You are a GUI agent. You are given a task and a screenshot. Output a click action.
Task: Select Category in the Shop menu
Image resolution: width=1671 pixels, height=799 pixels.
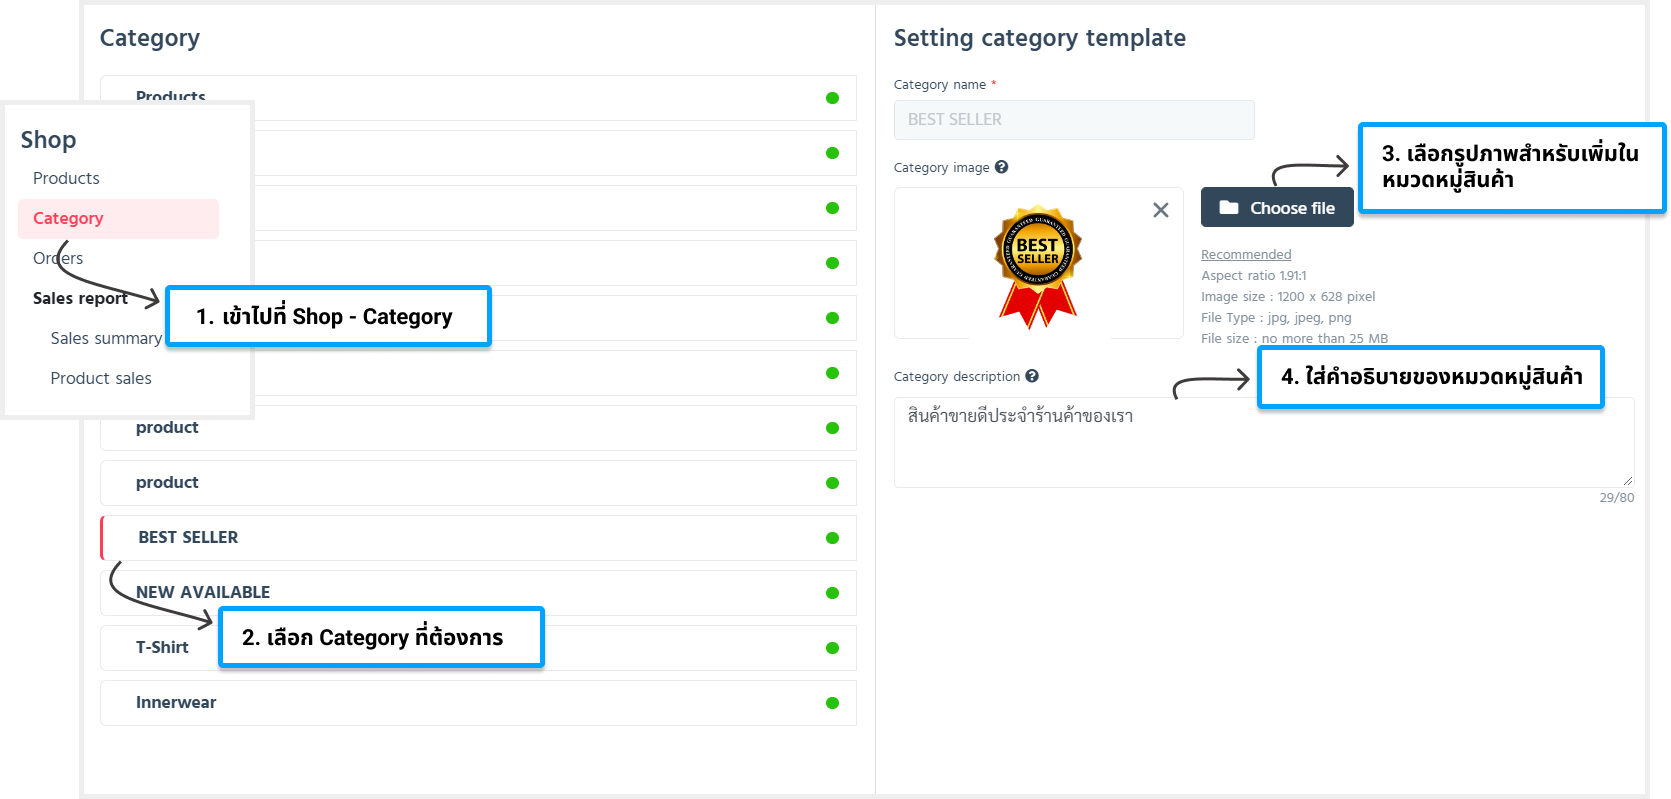click(x=68, y=218)
